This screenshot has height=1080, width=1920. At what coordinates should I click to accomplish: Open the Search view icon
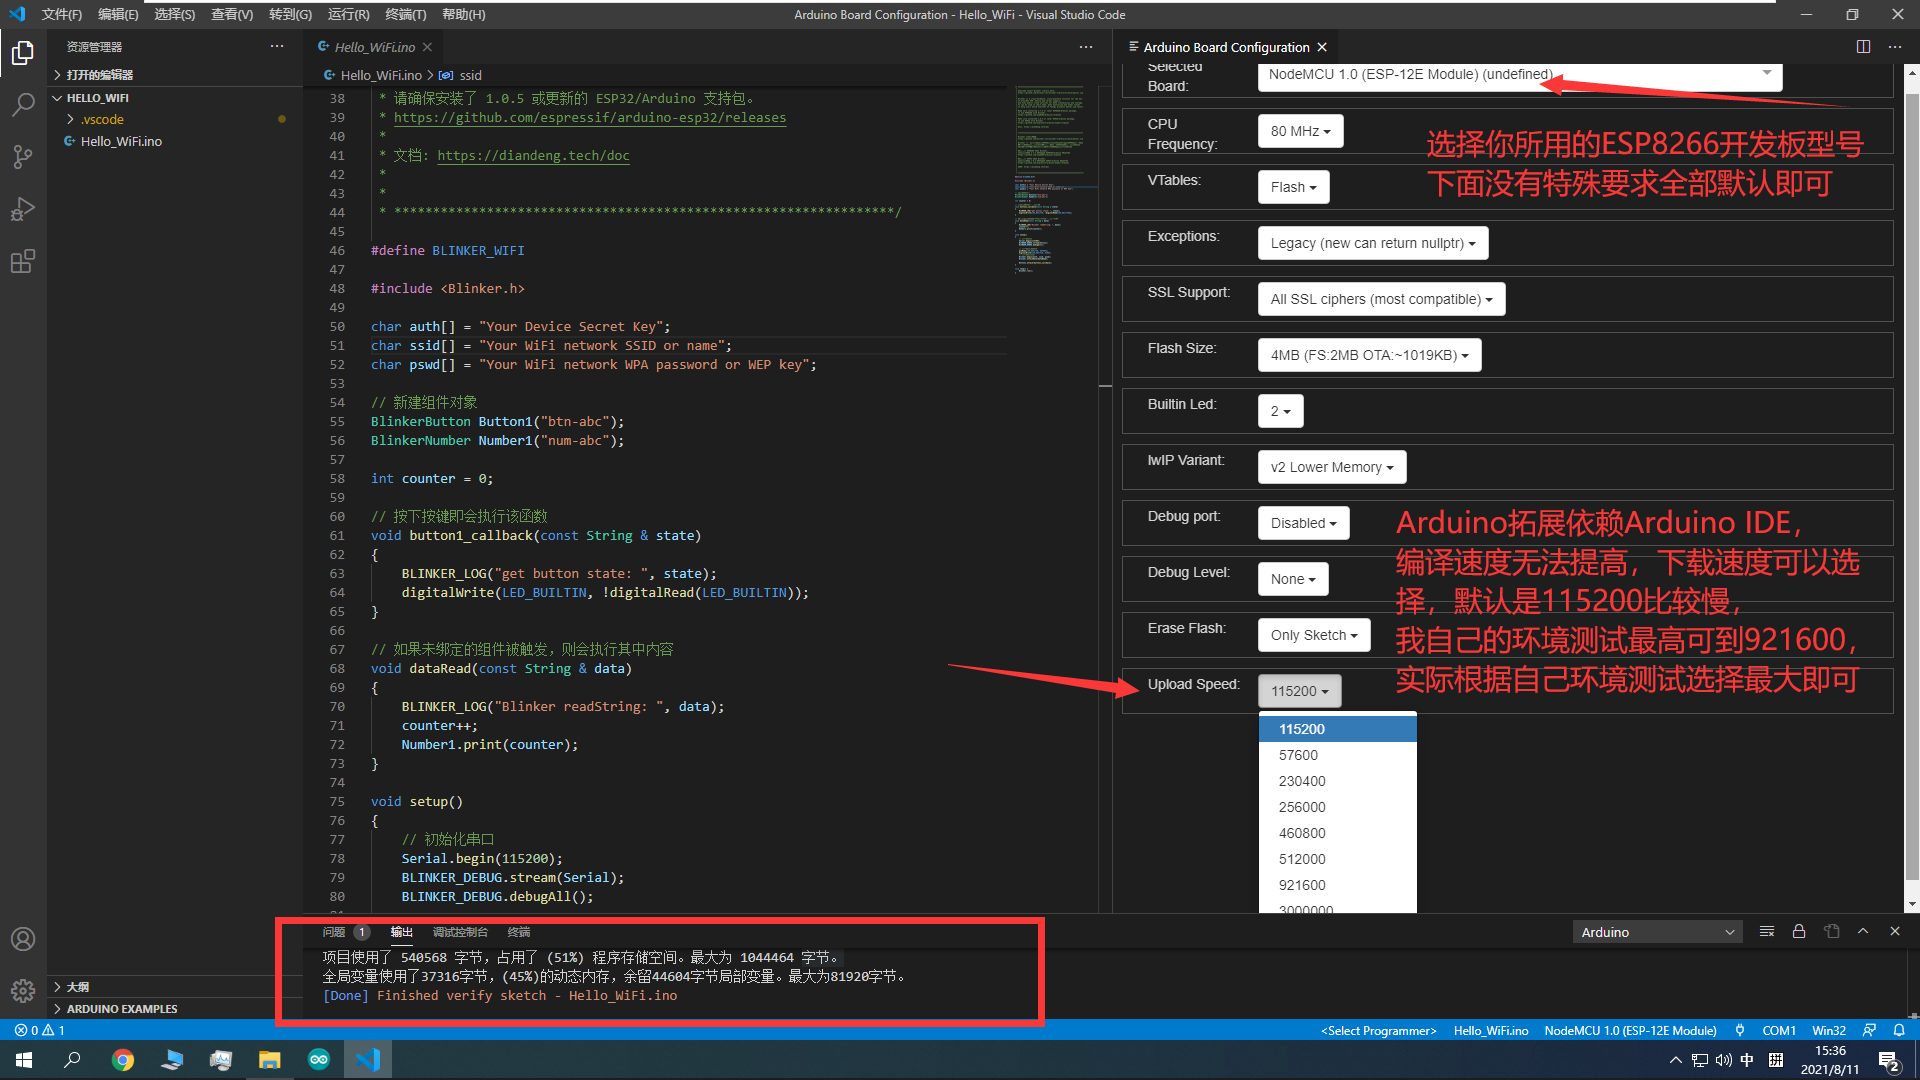pyautogui.click(x=22, y=104)
